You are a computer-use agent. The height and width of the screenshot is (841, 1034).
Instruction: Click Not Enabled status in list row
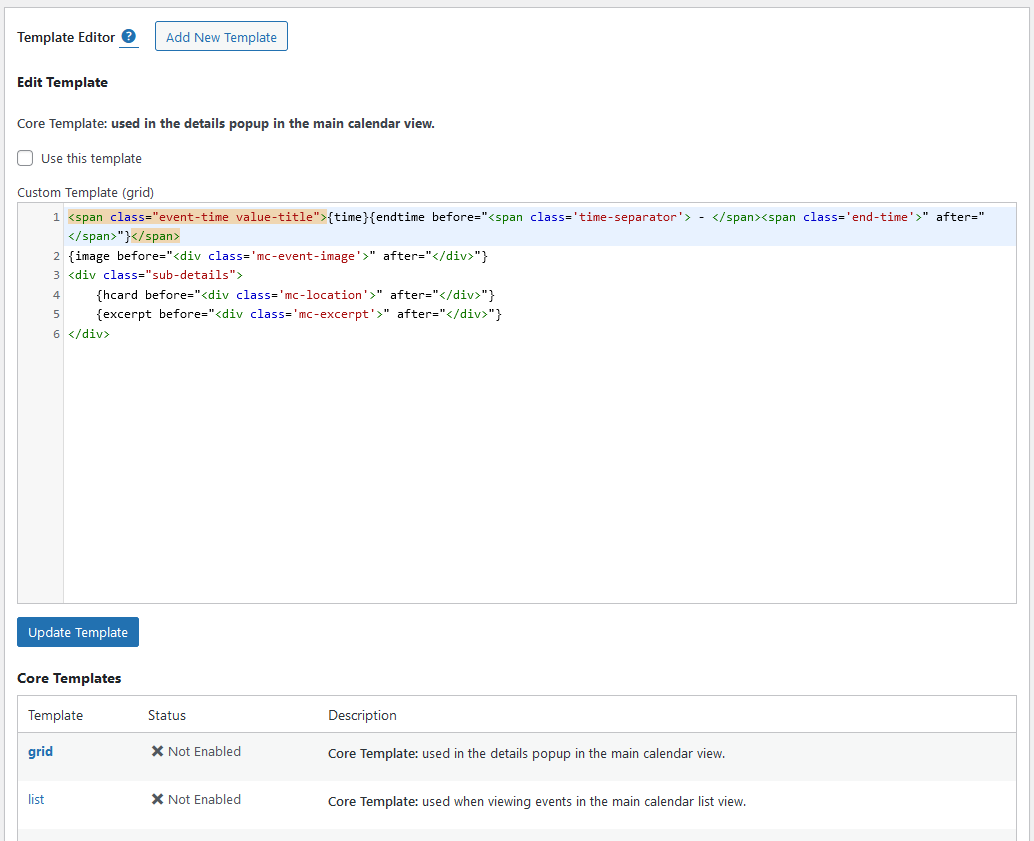point(204,799)
